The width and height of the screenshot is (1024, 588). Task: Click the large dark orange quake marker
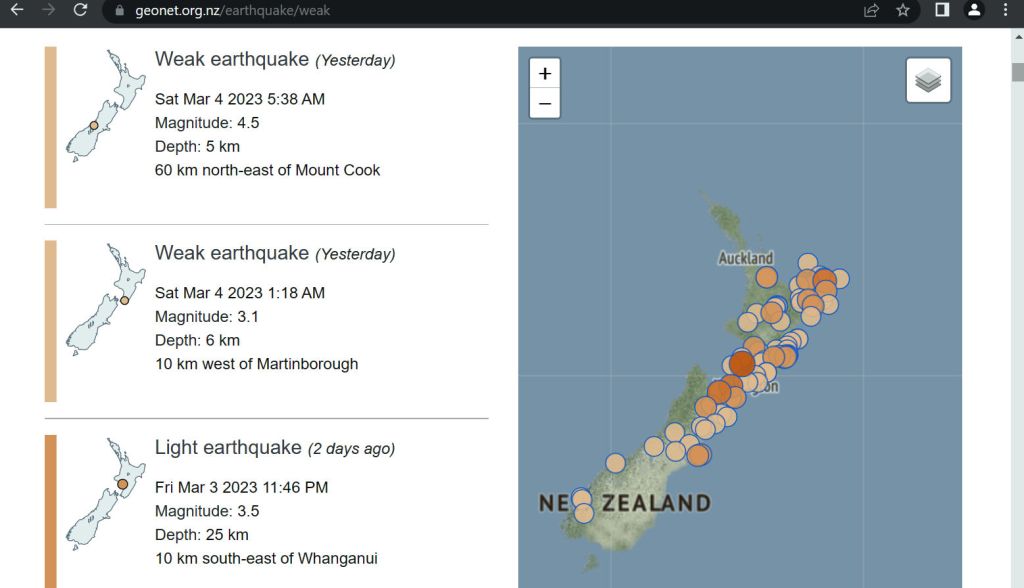742,363
